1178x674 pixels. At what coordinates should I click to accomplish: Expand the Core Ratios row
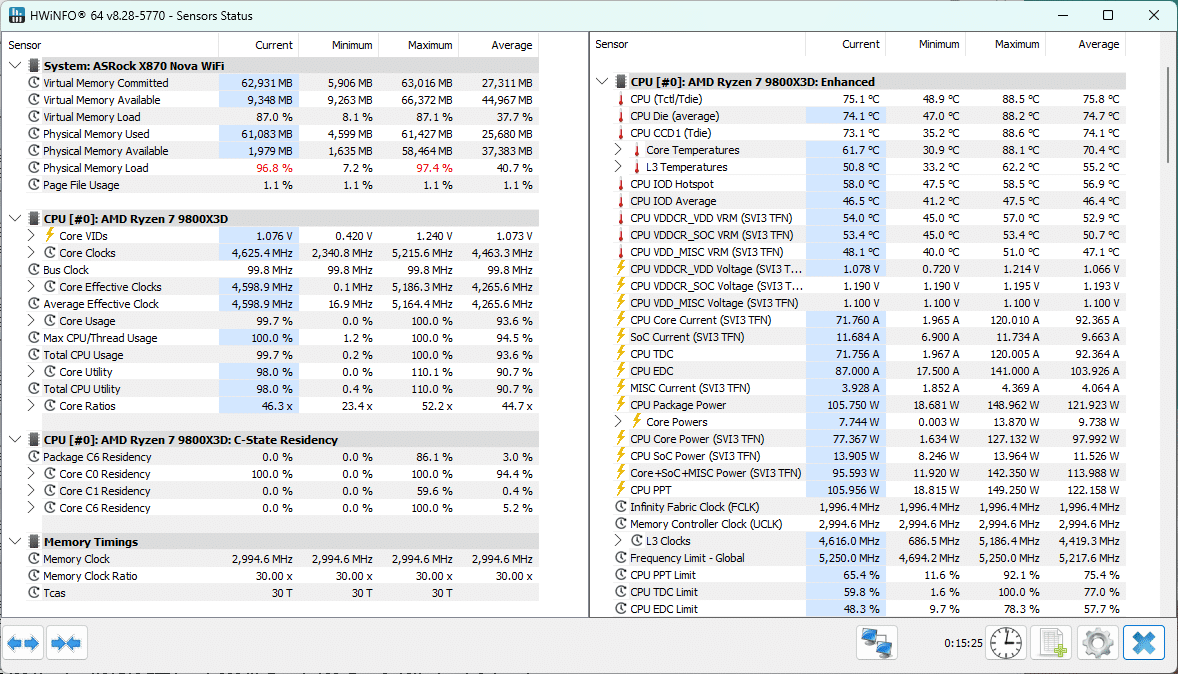point(31,406)
